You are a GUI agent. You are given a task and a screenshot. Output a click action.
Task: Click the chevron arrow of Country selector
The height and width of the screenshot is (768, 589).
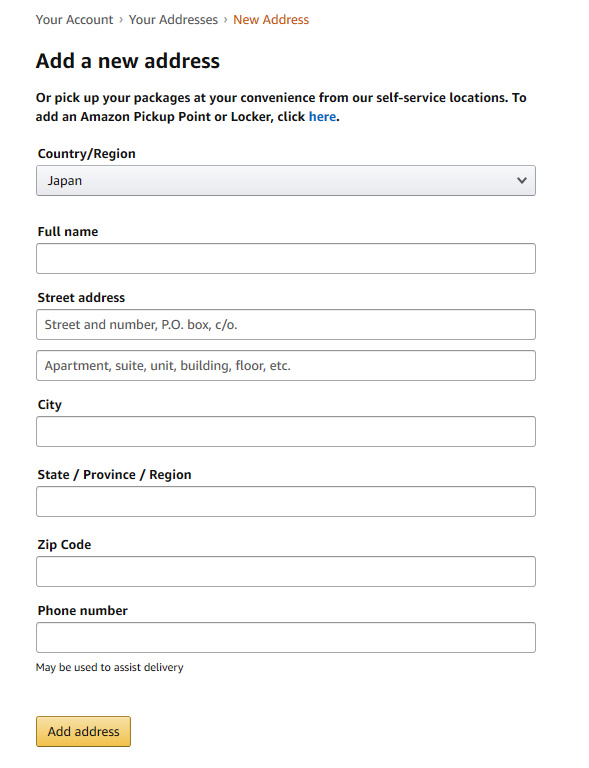(522, 180)
